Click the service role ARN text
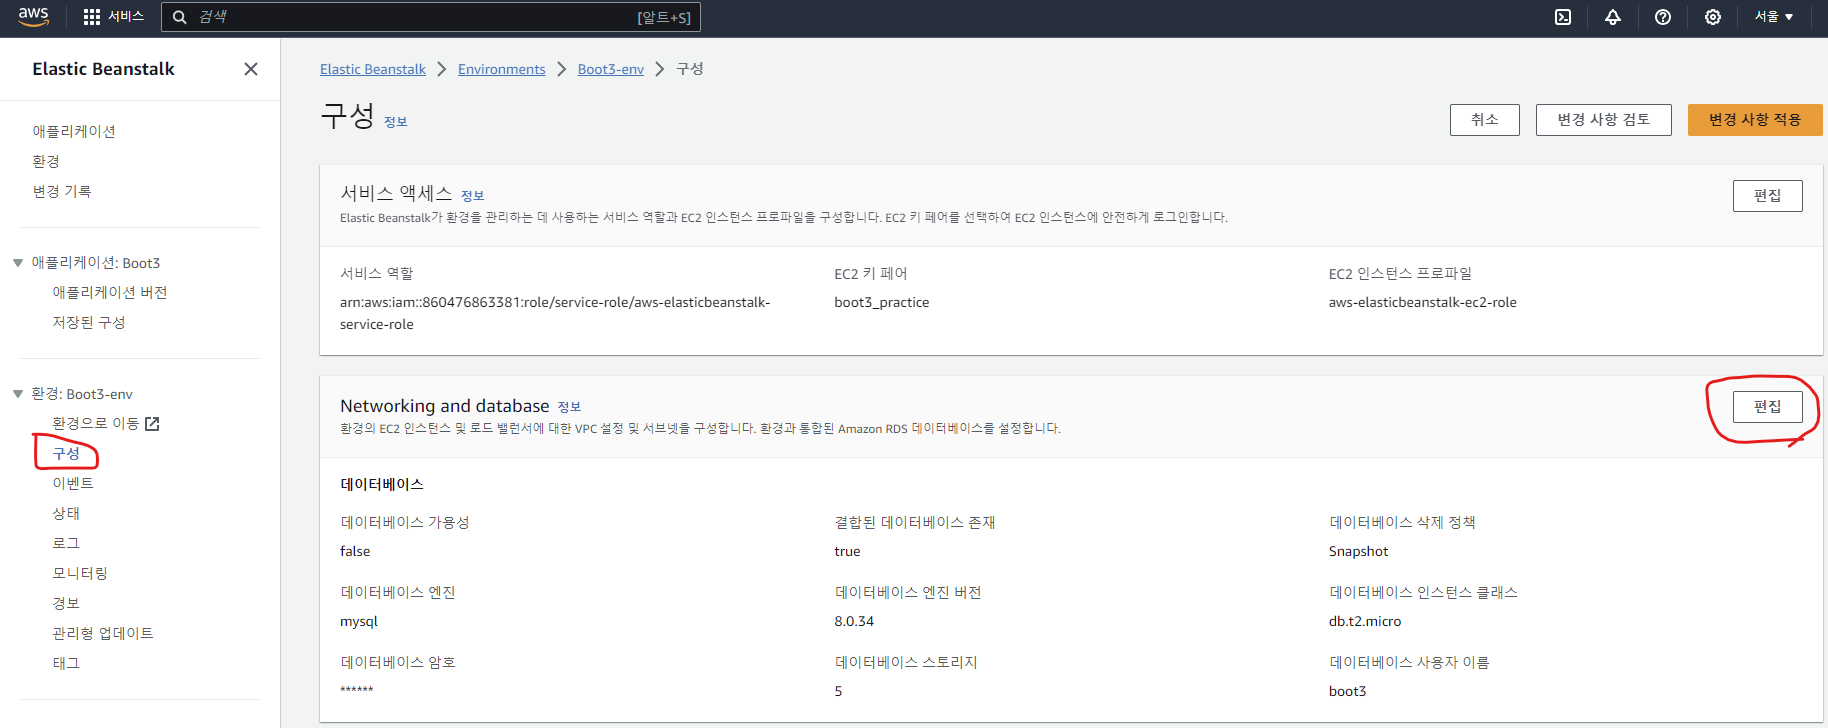The width and height of the screenshot is (1828, 728). pos(555,313)
